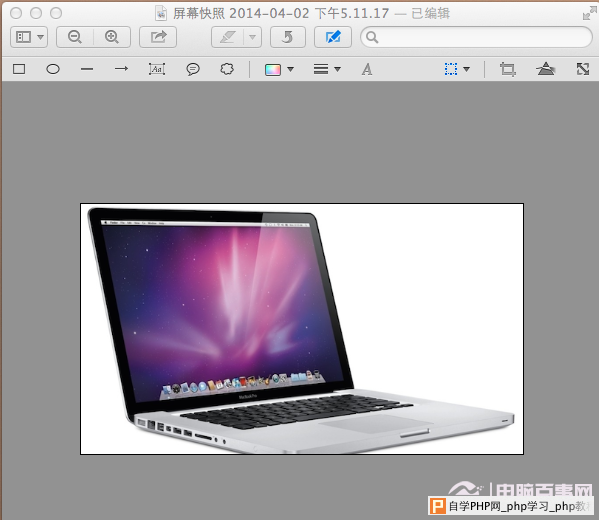Viewport: 599px width, 520px height.
Task: Open the font style tool
Action: (x=367, y=69)
